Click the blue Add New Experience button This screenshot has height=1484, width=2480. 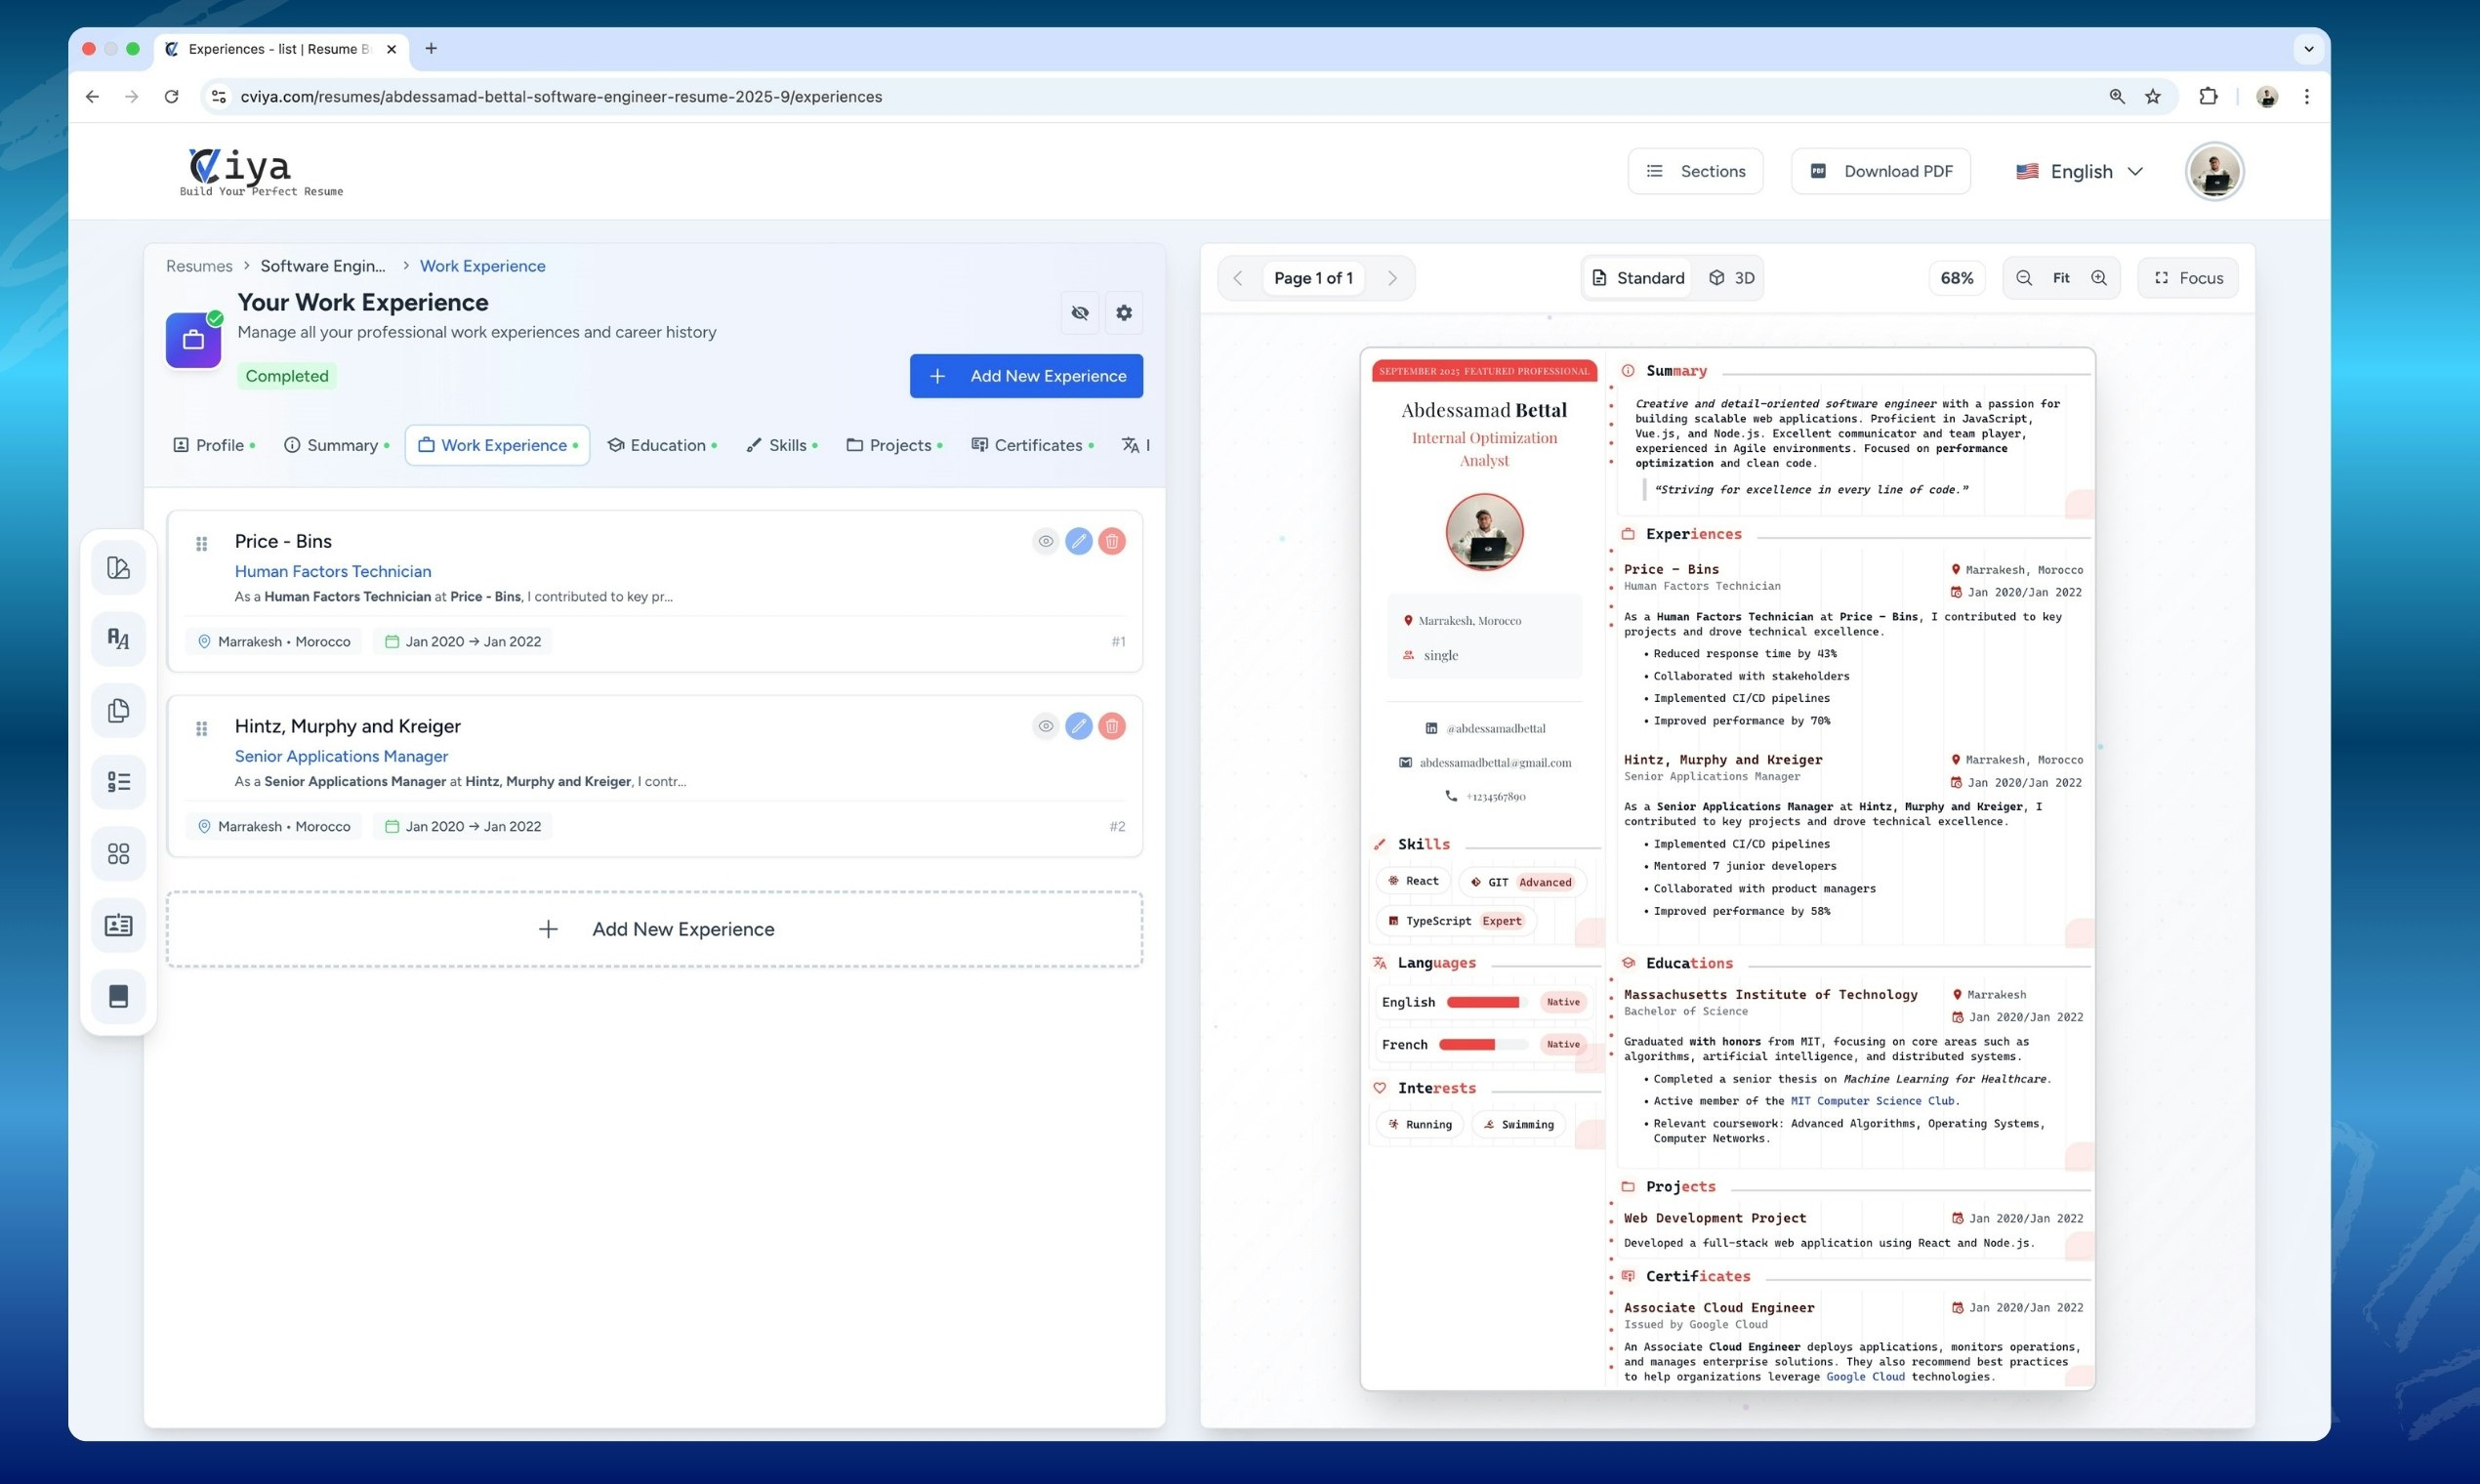pyautogui.click(x=1026, y=376)
